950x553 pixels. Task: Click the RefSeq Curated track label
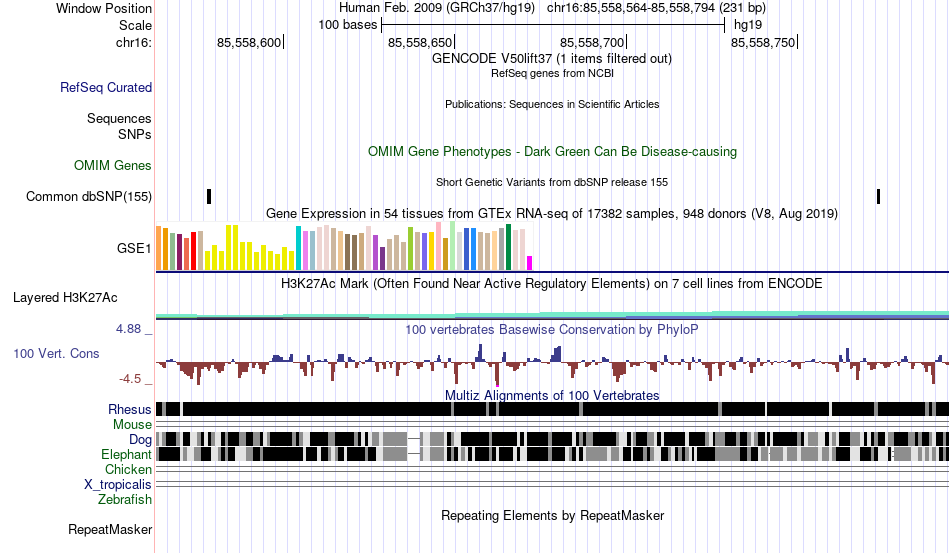click(106, 87)
